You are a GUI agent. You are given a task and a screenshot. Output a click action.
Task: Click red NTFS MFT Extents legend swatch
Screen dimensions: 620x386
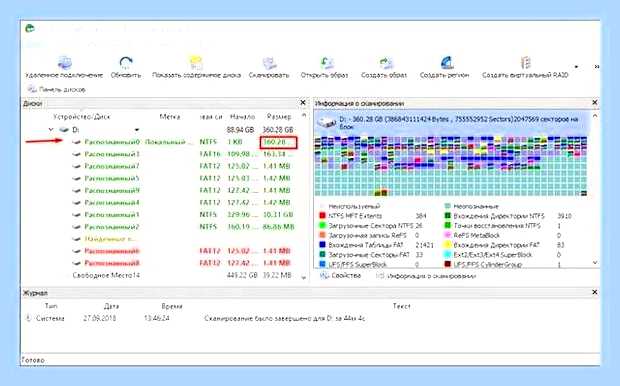click(x=322, y=216)
